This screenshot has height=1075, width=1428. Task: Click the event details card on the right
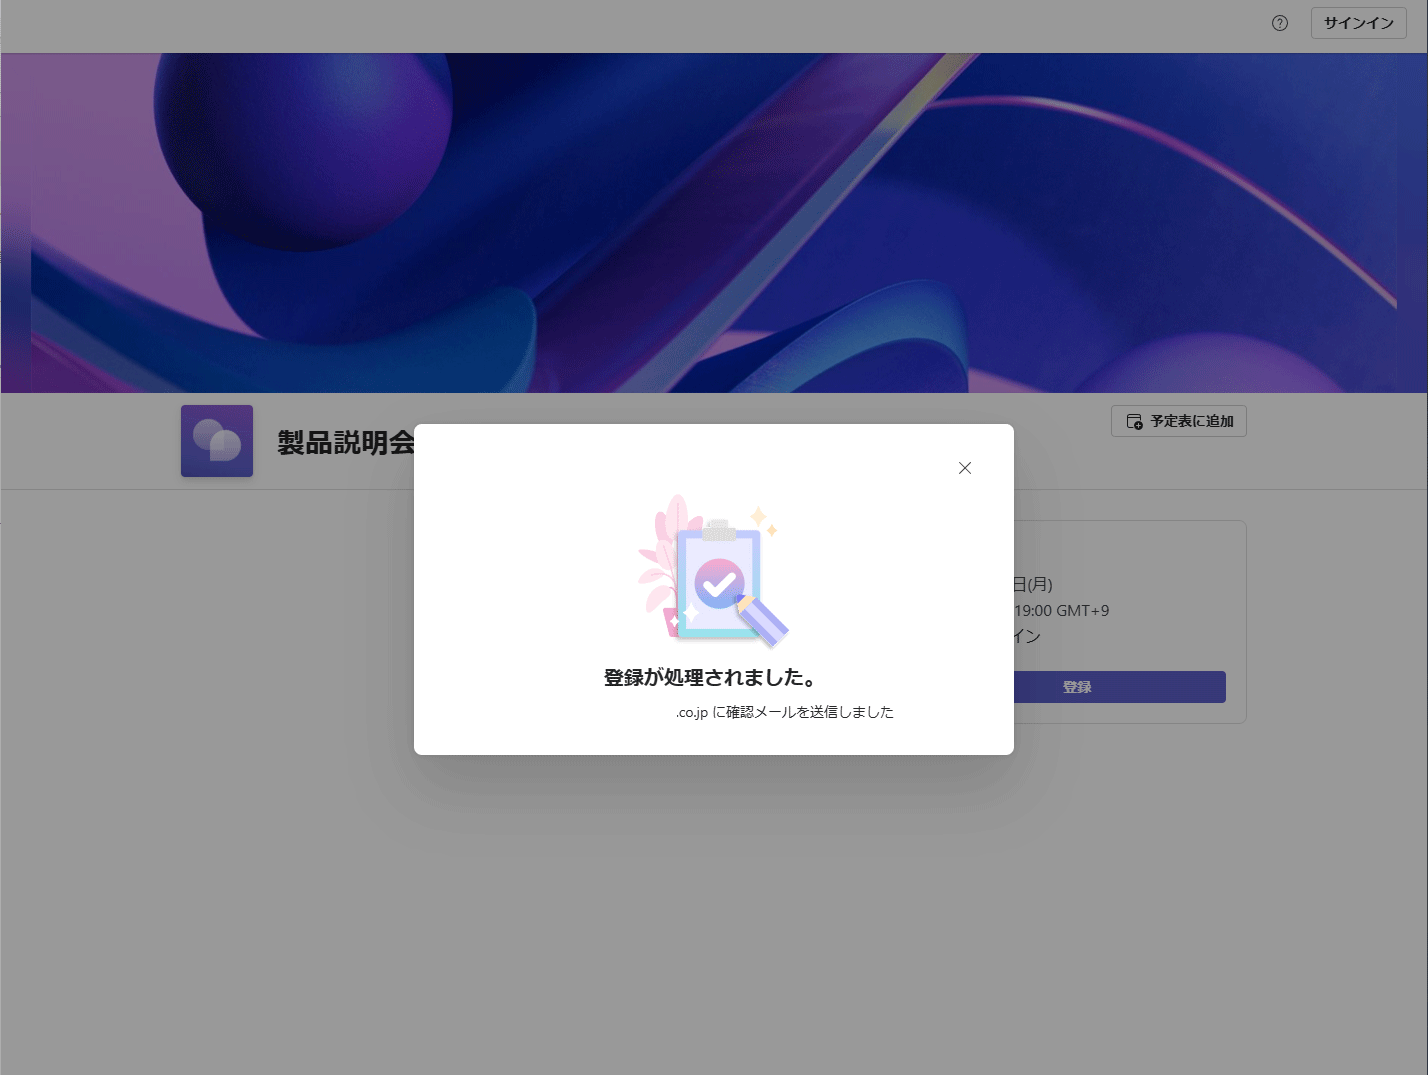pos(1130,620)
